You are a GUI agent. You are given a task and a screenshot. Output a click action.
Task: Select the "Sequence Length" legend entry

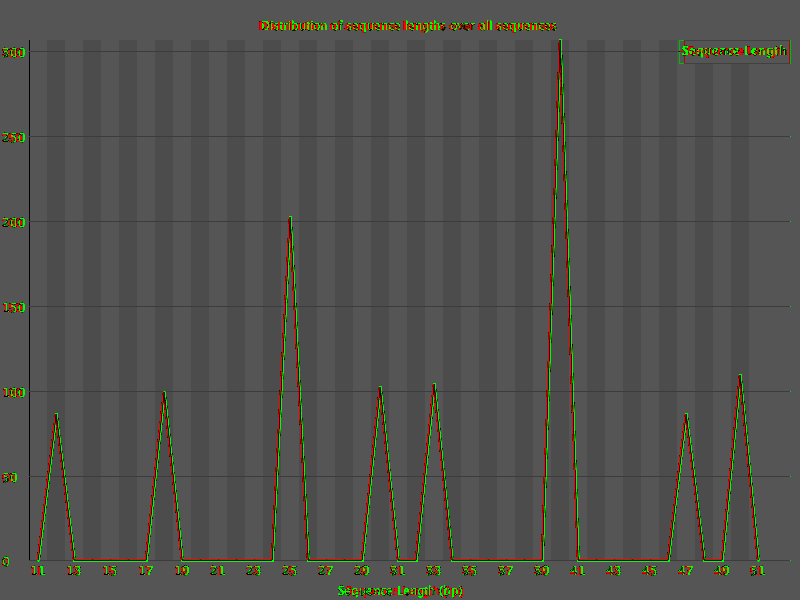click(734, 51)
